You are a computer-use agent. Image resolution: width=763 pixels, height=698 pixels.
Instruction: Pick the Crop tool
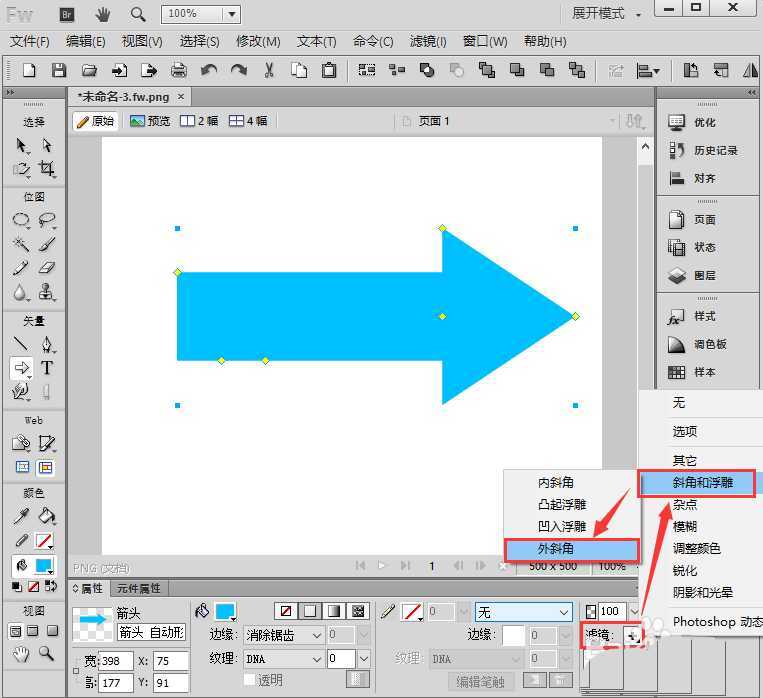46,169
